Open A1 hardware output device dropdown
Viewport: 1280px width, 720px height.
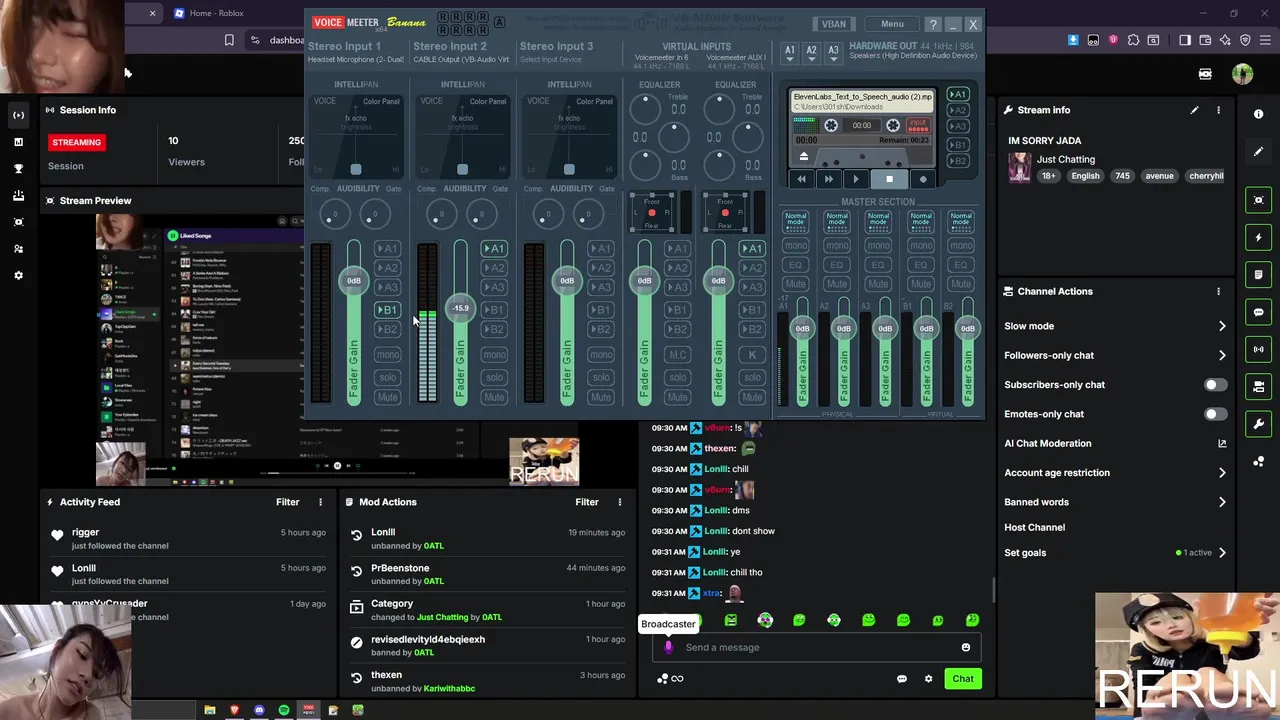coord(790,53)
